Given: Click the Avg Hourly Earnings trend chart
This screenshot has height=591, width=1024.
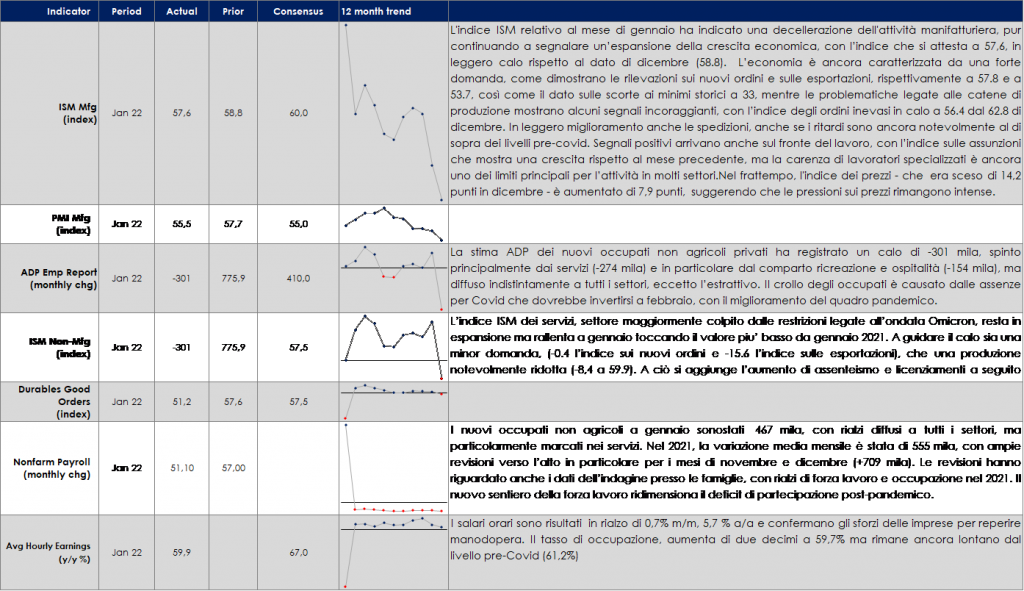Looking at the screenshot, I should pos(393,551).
